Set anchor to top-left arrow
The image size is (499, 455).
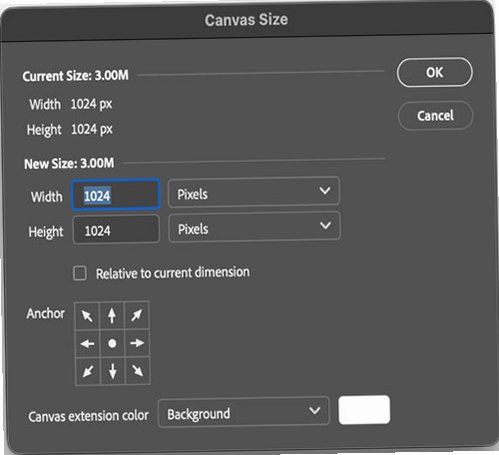(87, 316)
